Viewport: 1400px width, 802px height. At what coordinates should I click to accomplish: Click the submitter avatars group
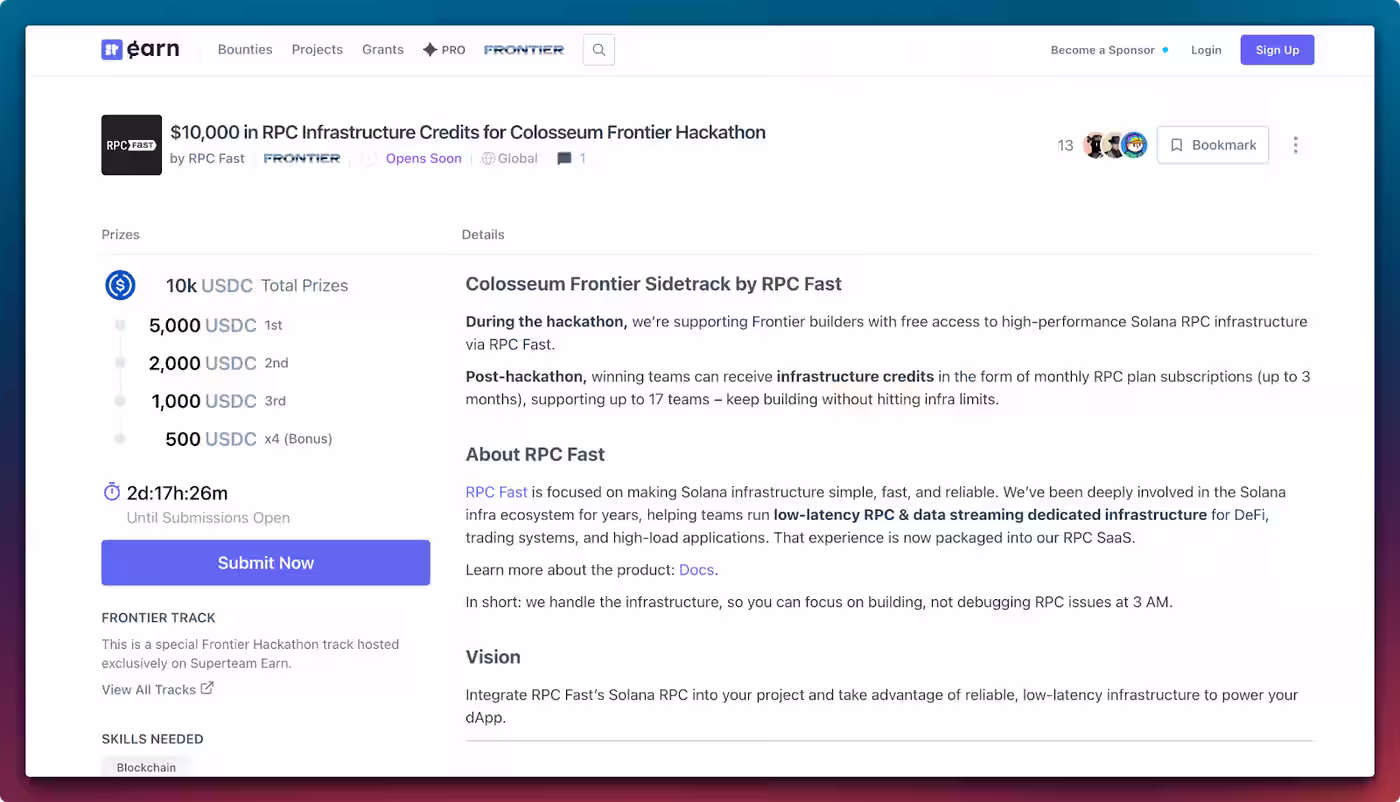pos(1115,145)
